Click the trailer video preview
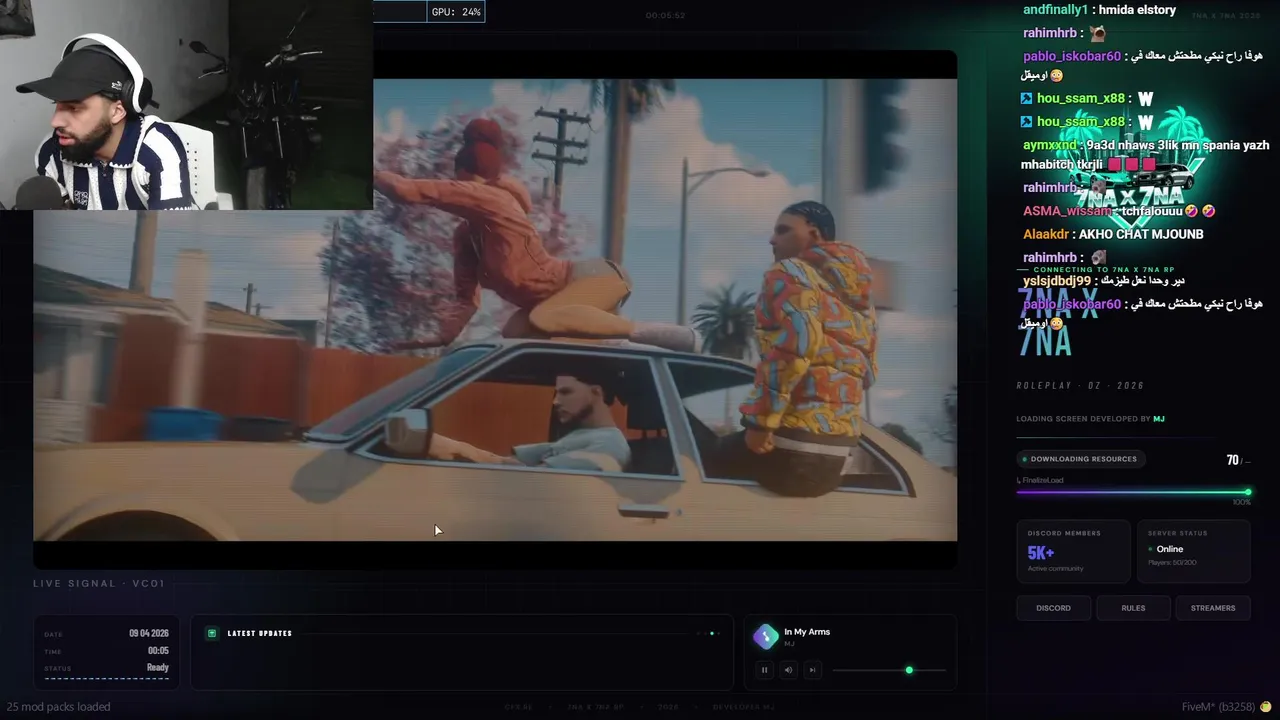 [x=495, y=310]
